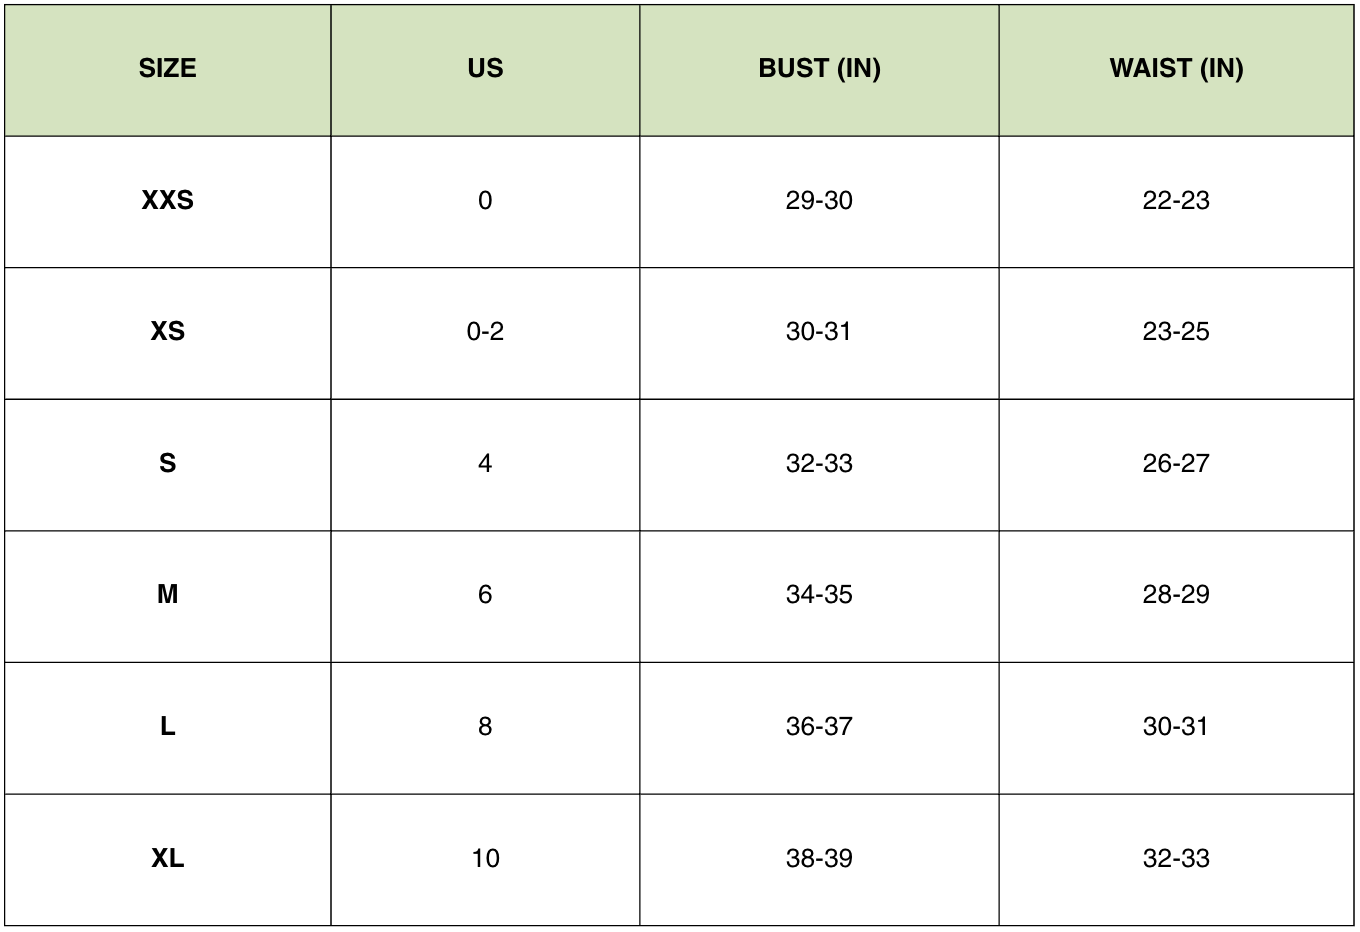Select the M size cell
Screen dimensions: 1360x932
167,595
